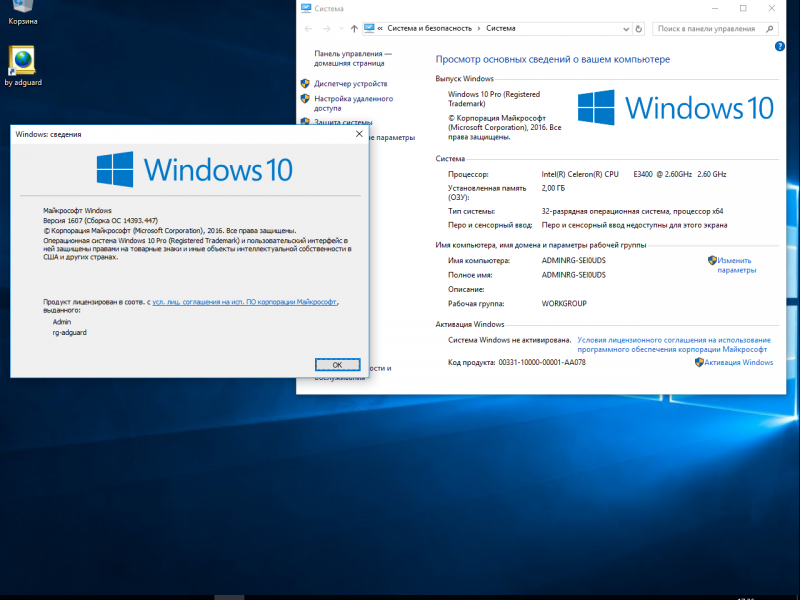Click the Admin licensee text
This screenshot has height=600, width=800.
pos(62,322)
